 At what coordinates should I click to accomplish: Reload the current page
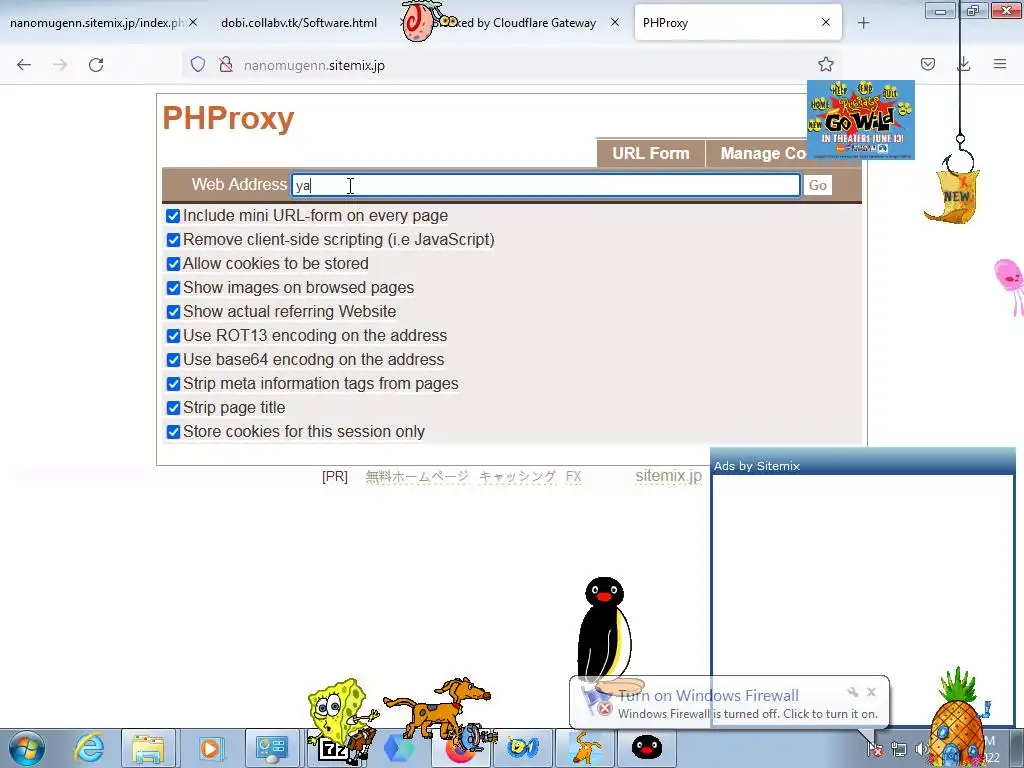tap(96, 65)
